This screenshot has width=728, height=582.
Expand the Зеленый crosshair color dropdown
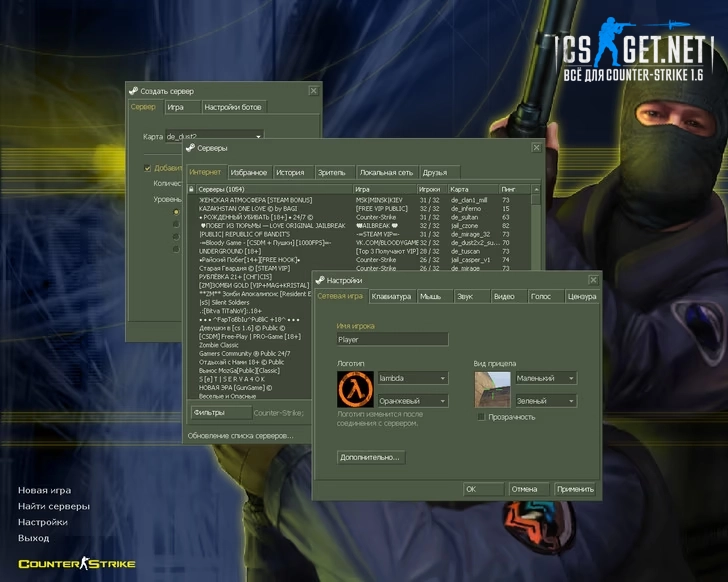coord(545,401)
